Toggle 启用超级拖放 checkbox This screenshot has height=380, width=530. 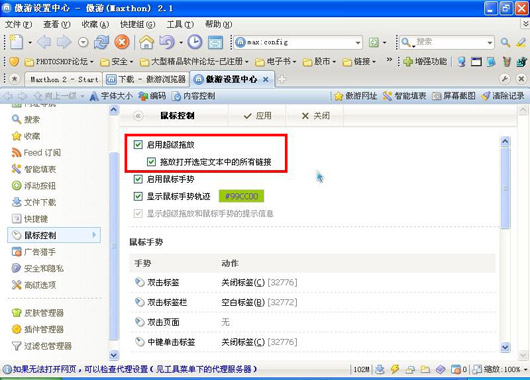coord(138,145)
